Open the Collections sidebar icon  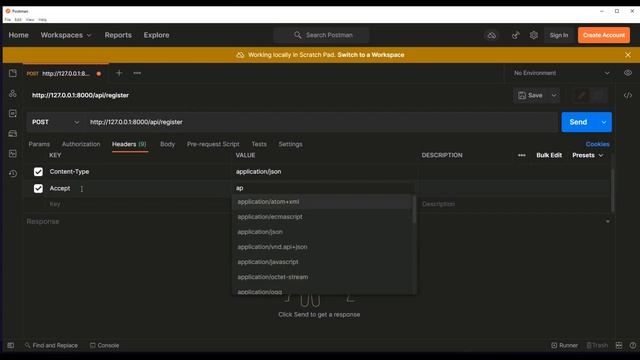pyautogui.click(x=13, y=73)
